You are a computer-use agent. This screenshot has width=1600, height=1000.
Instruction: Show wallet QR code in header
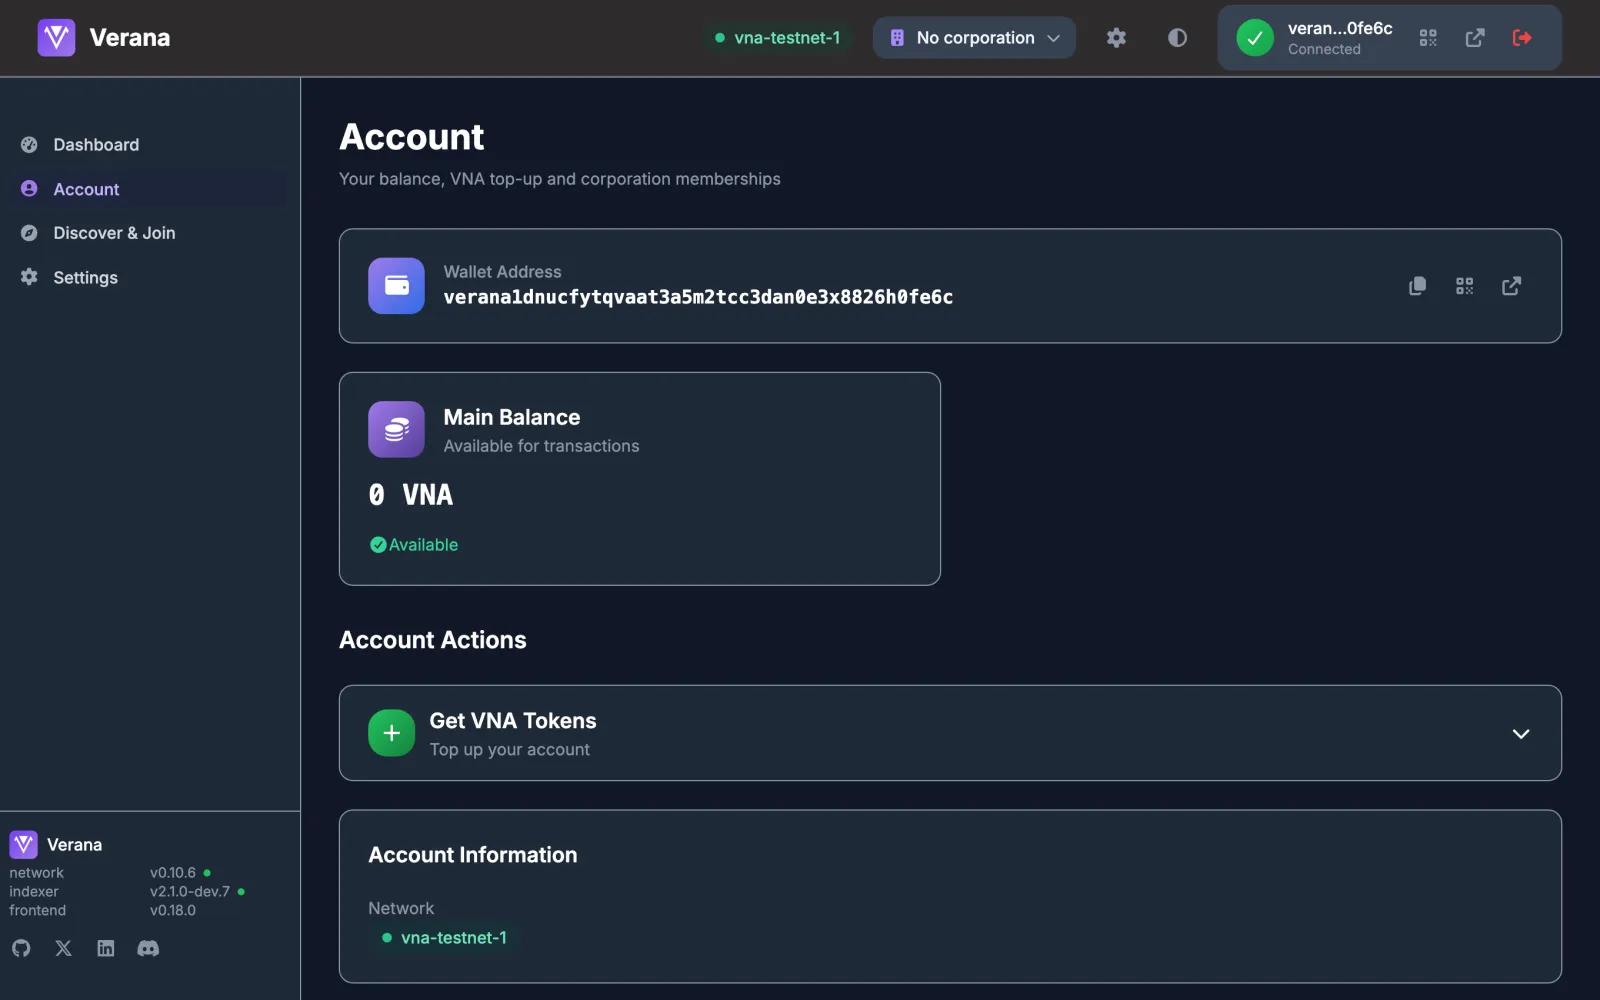tap(1428, 38)
